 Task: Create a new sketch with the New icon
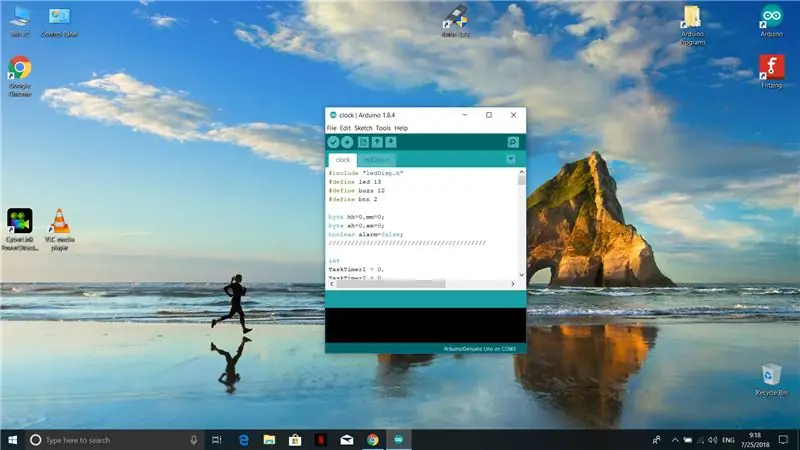click(363, 142)
